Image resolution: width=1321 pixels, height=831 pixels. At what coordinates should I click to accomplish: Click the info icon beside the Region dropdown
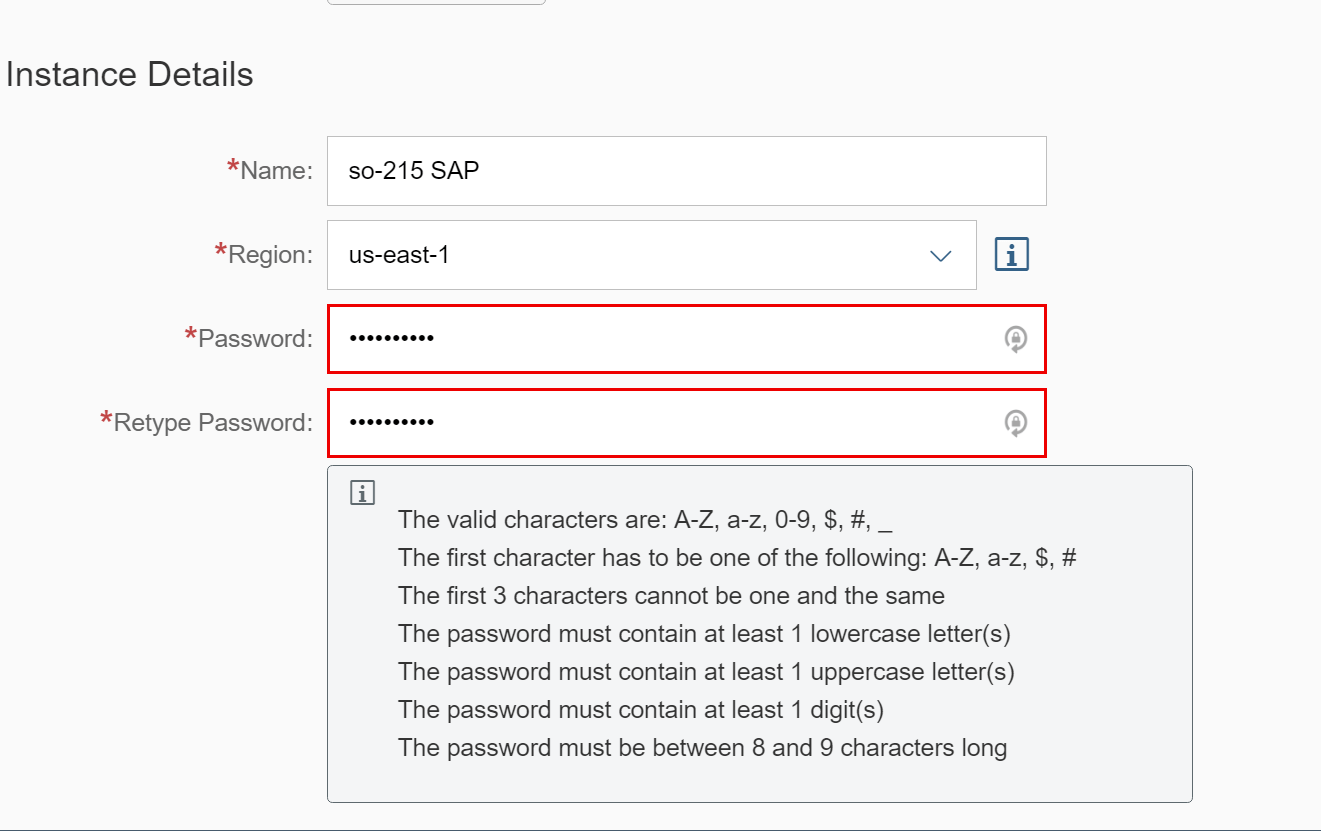pyautogui.click(x=1012, y=255)
